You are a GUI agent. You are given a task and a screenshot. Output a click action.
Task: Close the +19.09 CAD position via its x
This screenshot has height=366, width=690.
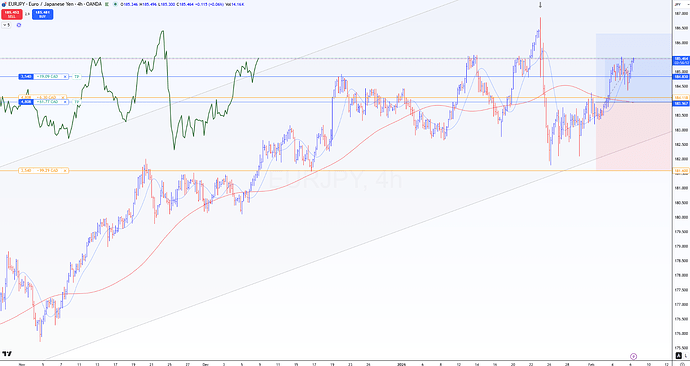click(65, 77)
